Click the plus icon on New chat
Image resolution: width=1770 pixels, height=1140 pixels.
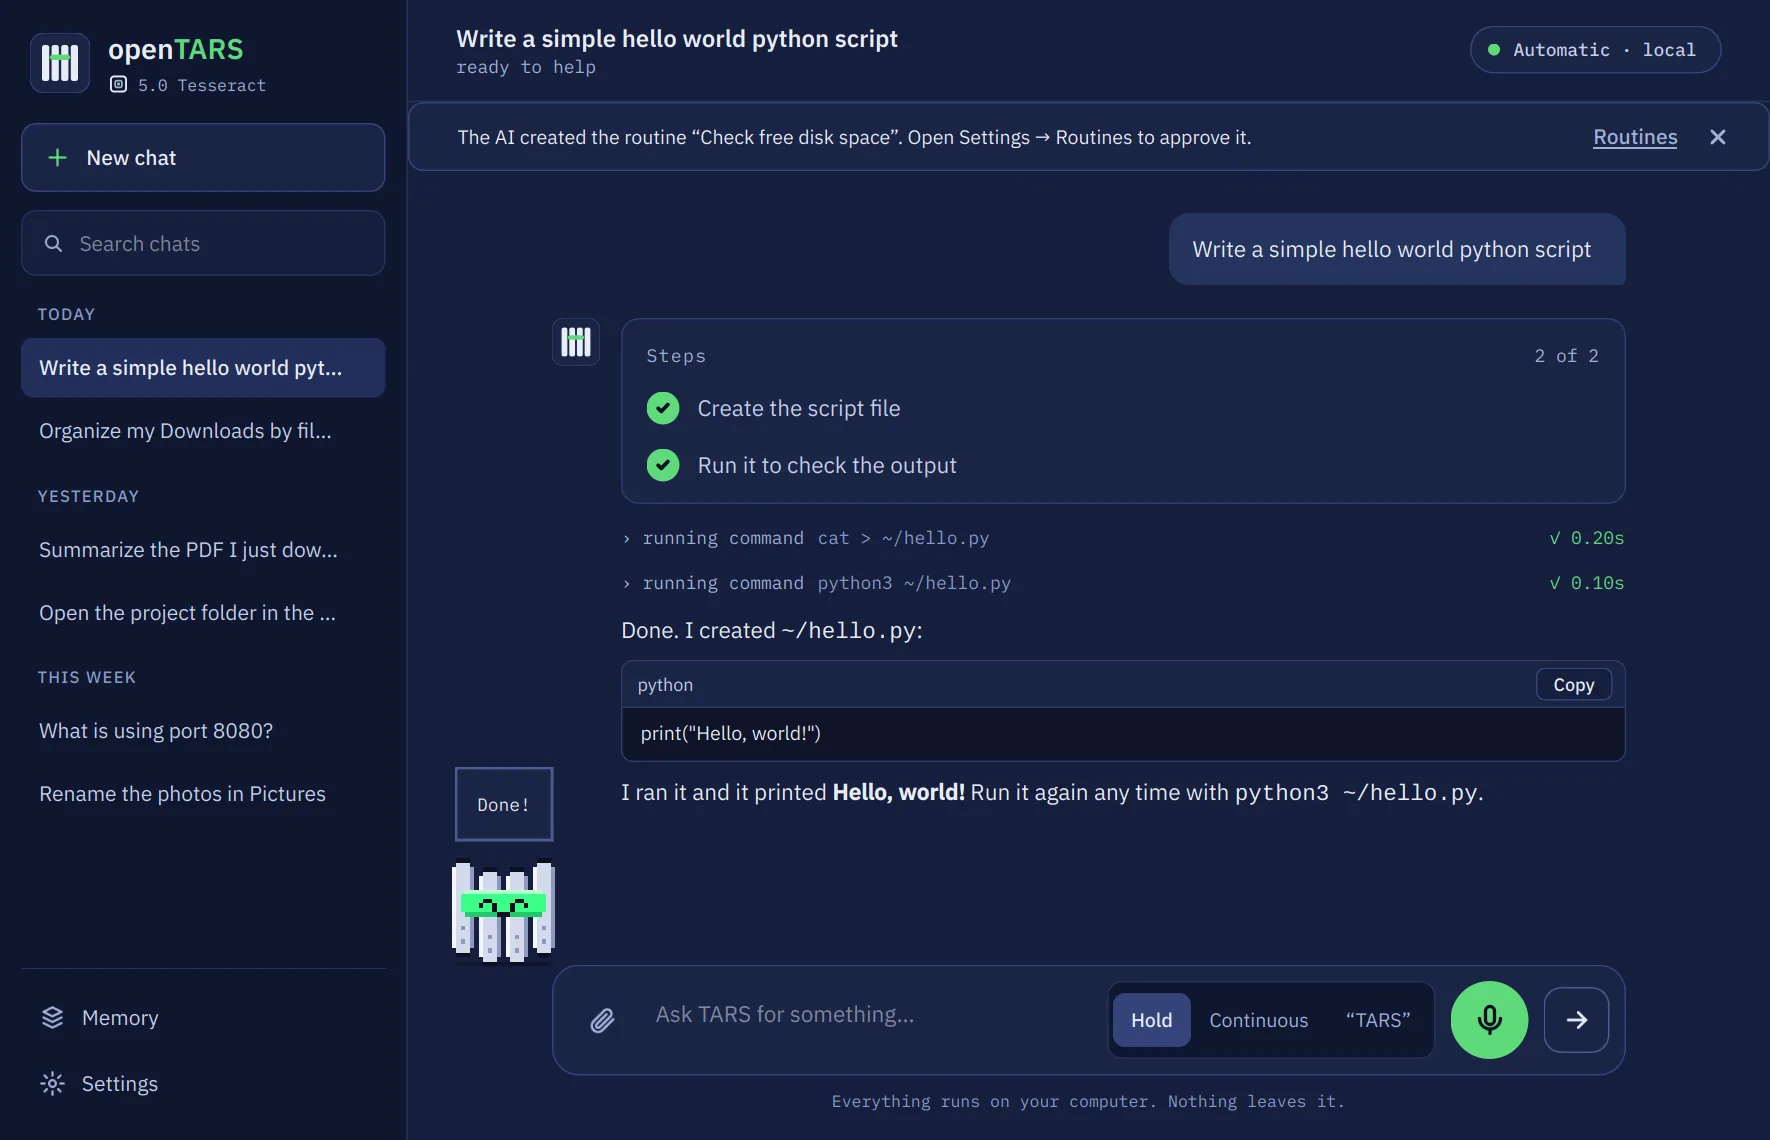(58, 158)
